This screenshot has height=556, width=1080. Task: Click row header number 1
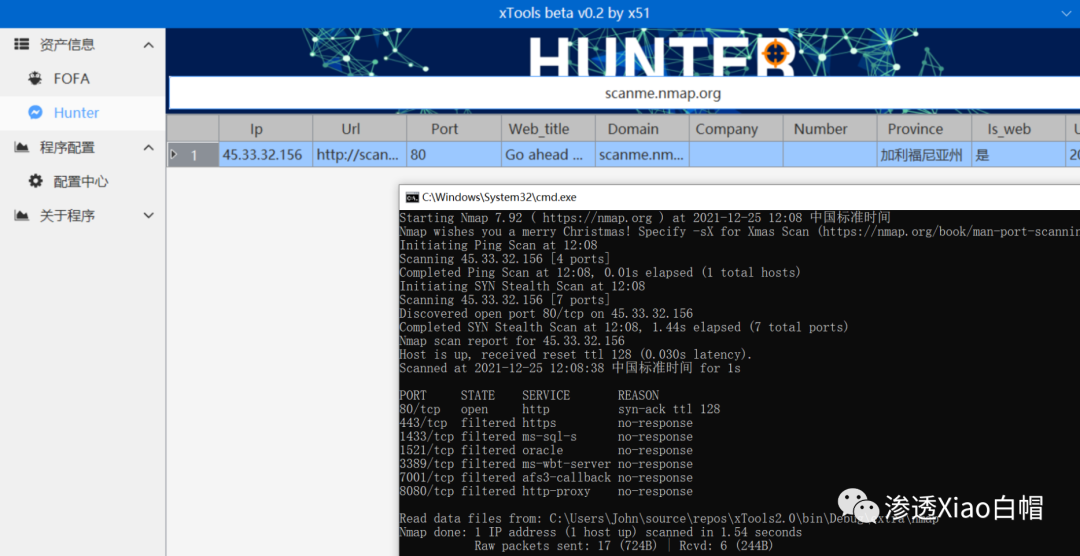[x=194, y=155]
